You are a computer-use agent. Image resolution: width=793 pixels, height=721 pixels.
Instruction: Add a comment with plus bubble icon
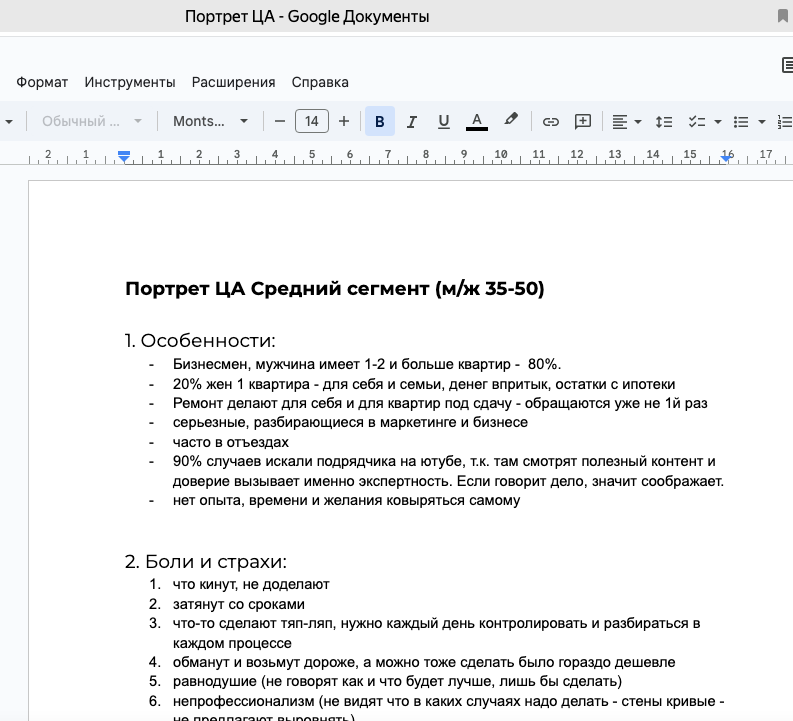click(583, 121)
